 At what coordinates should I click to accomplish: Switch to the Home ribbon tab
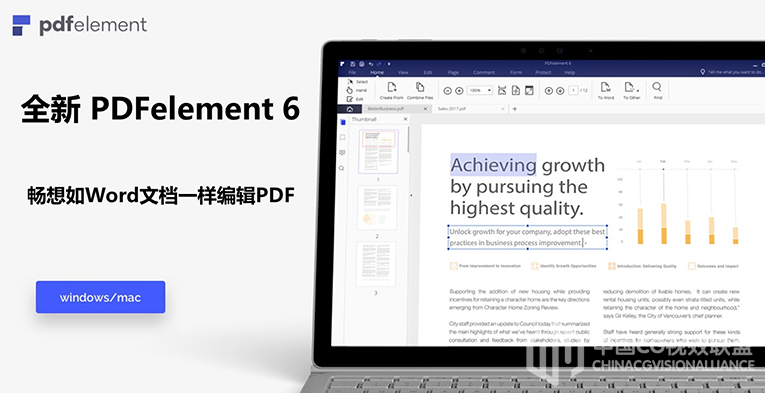pyautogui.click(x=377, y=72)
